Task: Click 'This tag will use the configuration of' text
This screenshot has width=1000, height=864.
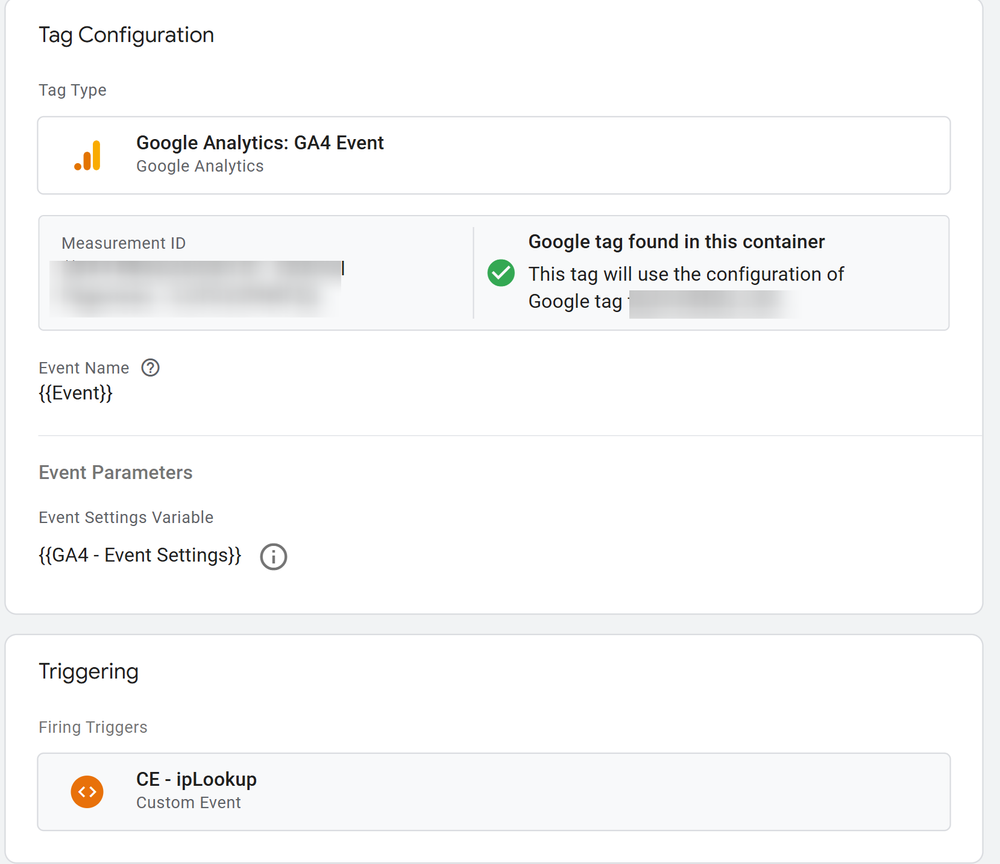Action: tap(686, 274)
